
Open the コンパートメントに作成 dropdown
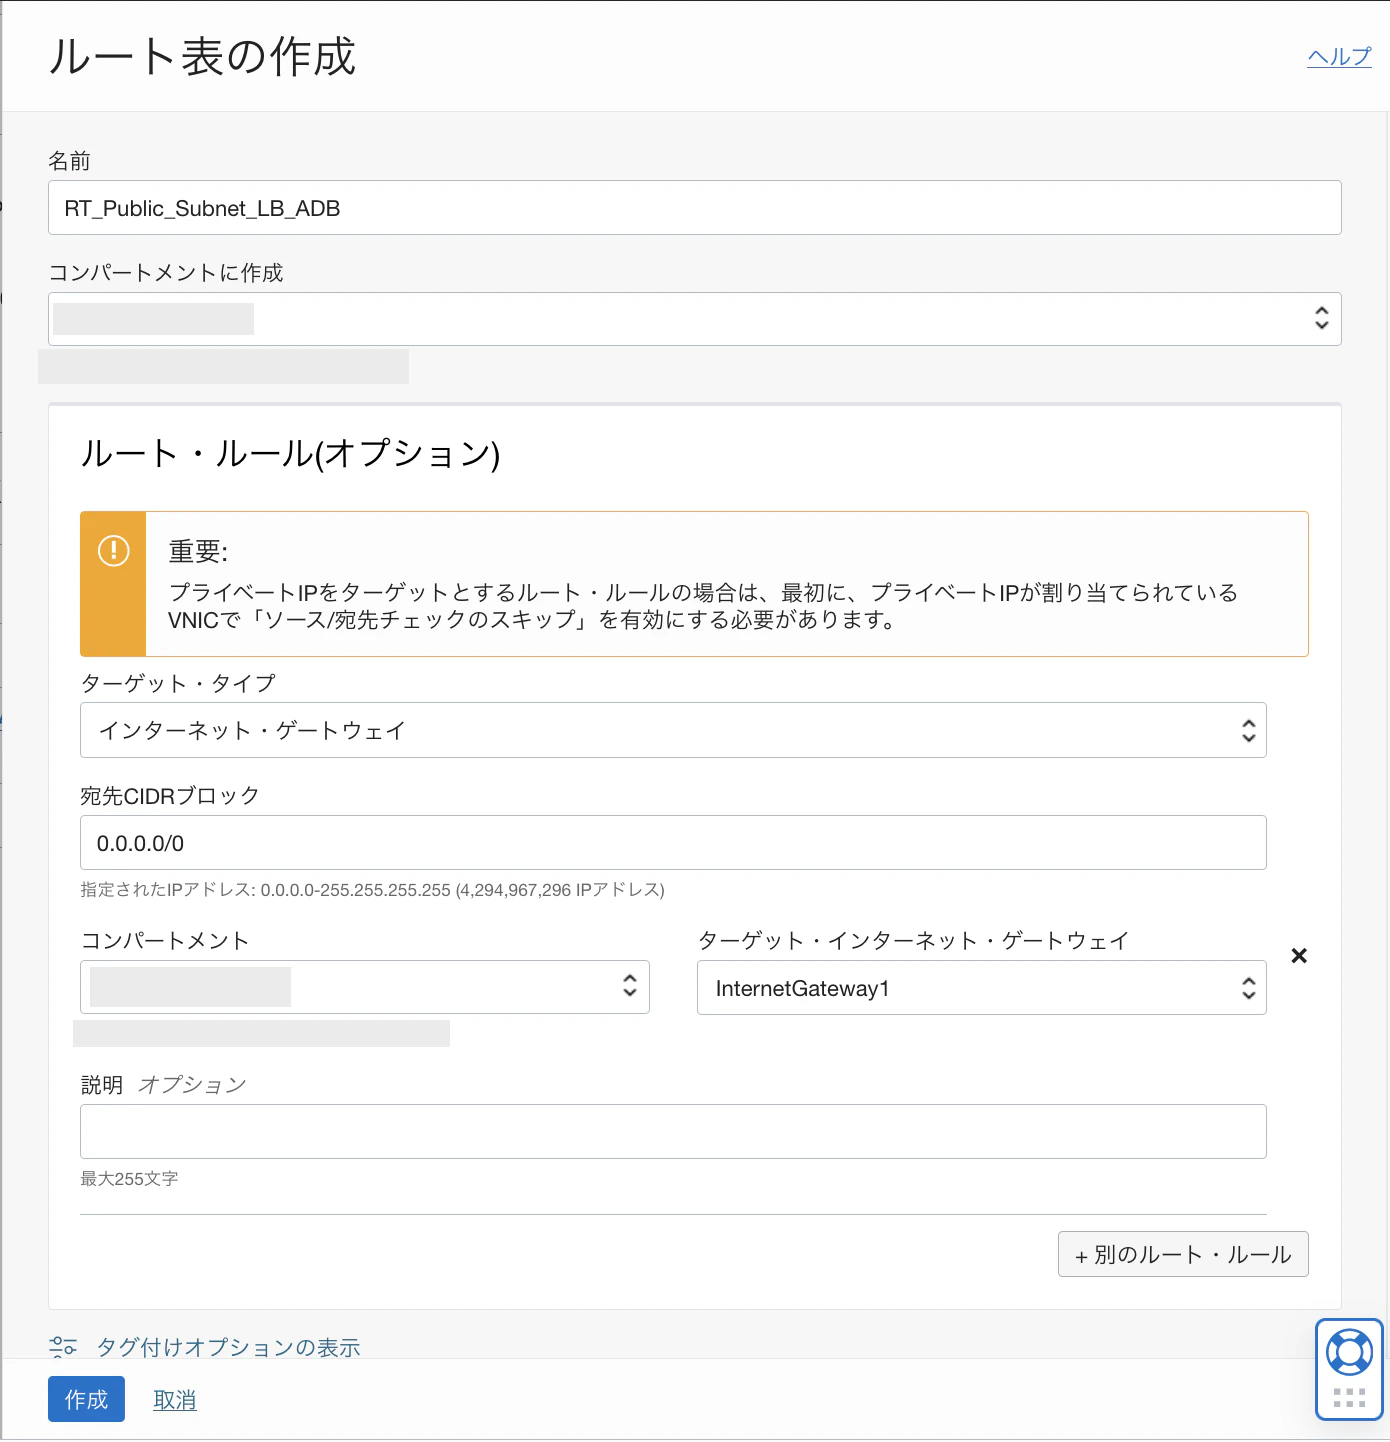click(x=694, y=319)
